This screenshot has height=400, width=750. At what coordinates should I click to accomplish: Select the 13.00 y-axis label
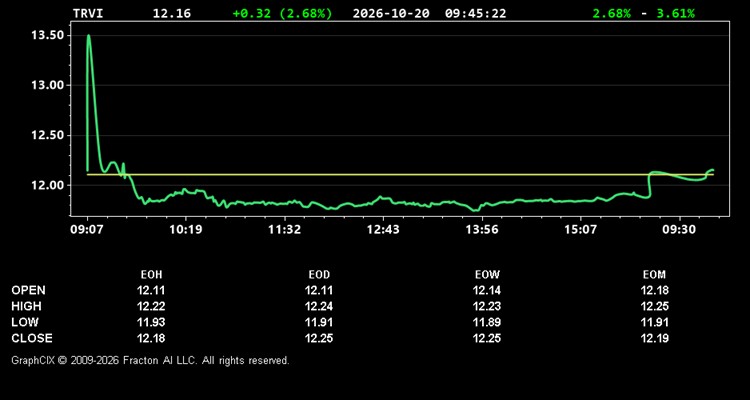point(47,86)
